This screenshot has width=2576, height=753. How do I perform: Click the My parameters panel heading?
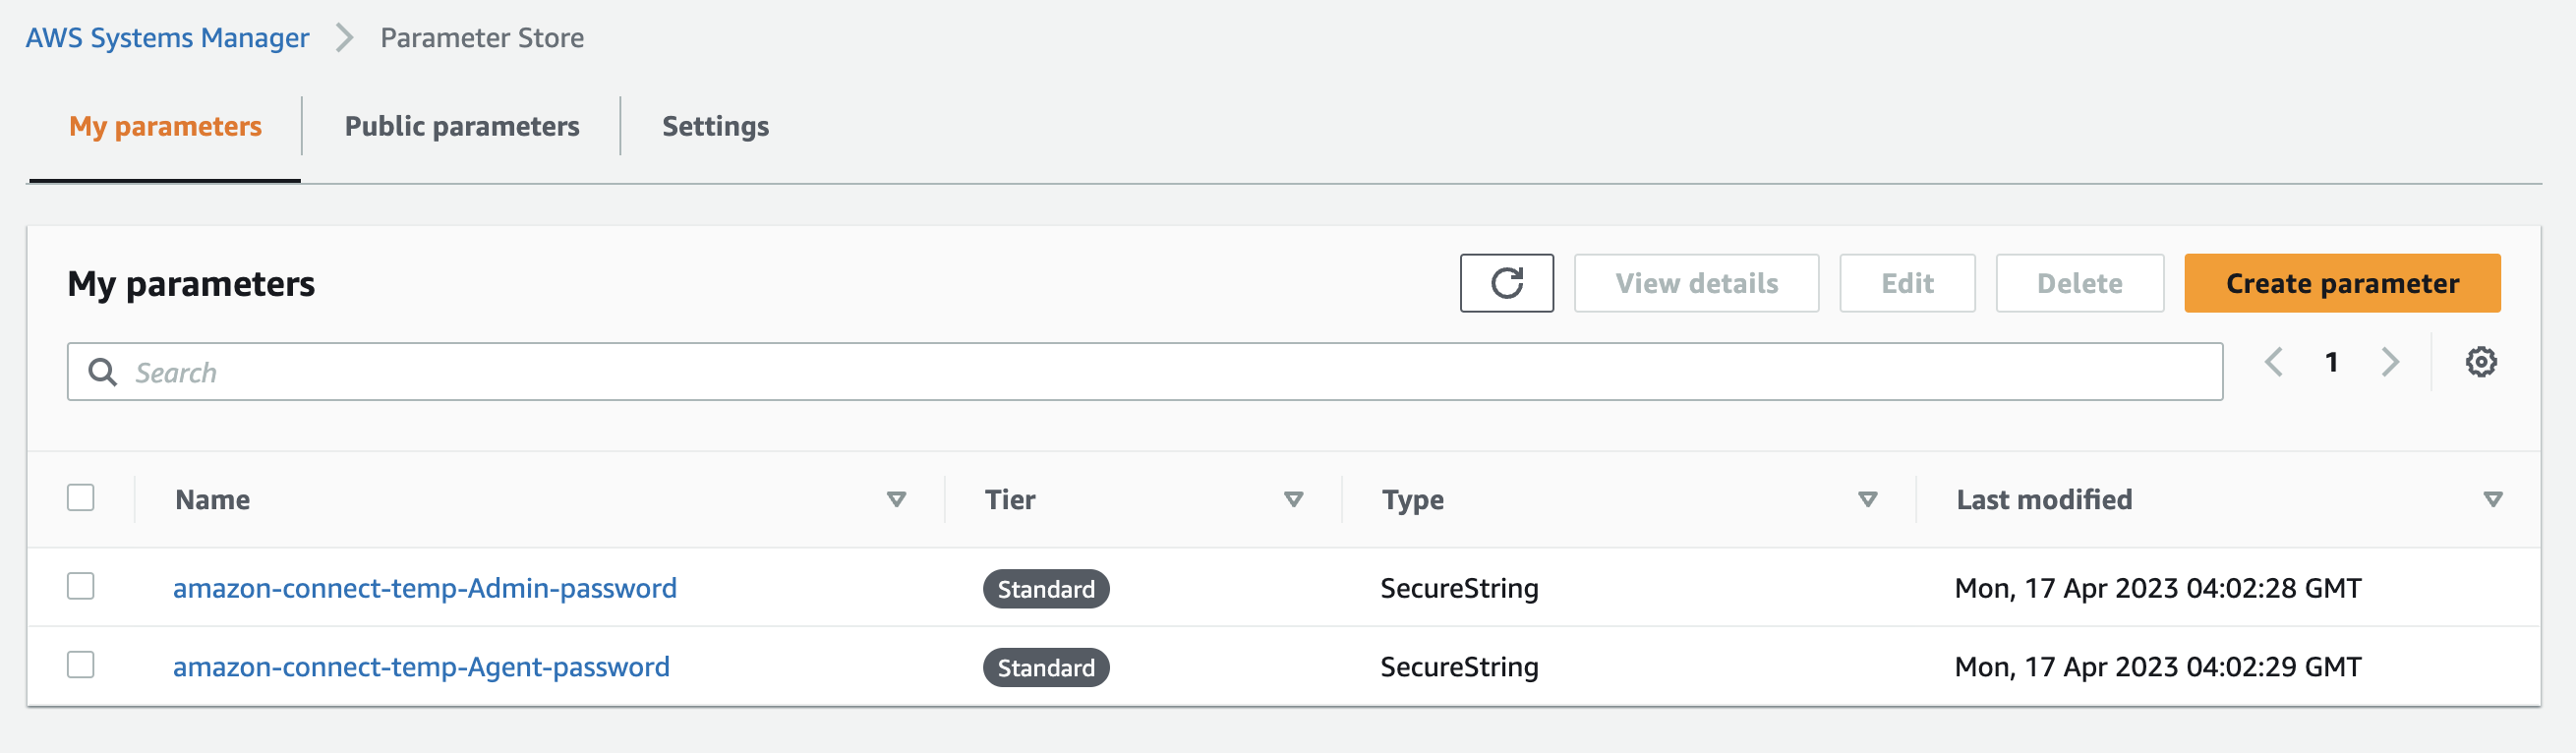point(191,284)
